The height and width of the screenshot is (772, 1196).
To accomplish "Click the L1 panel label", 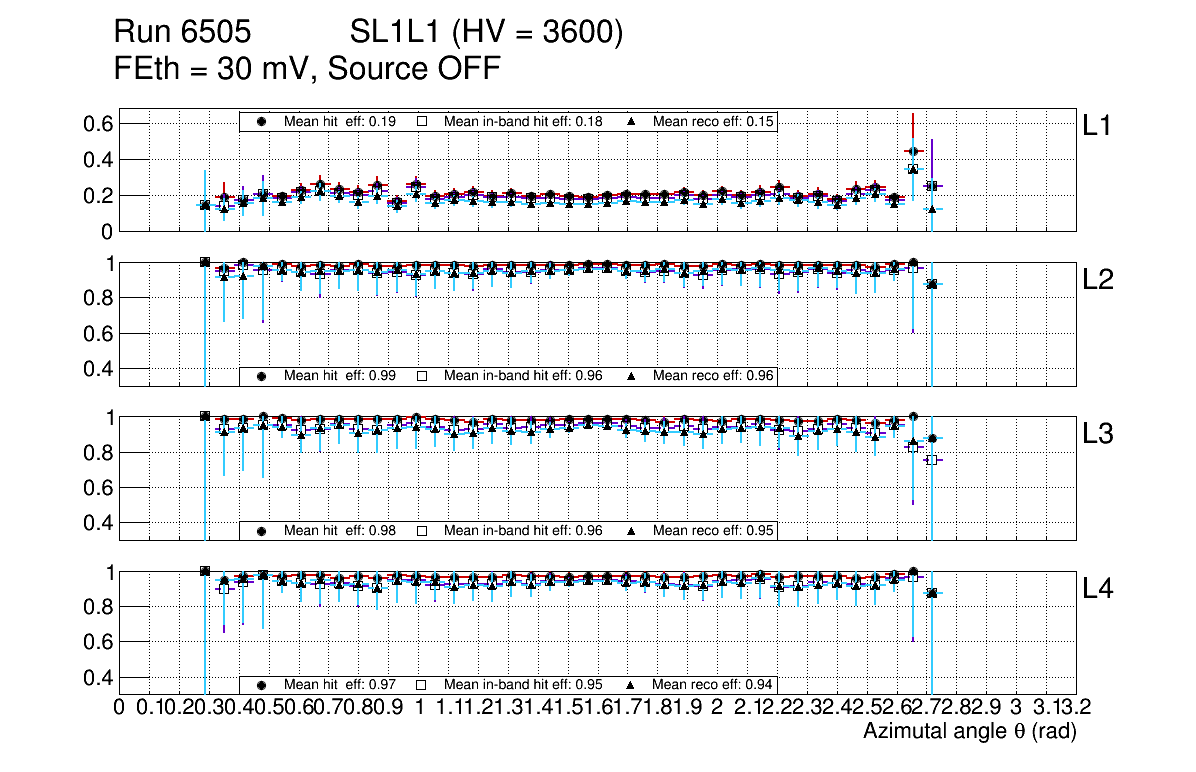I will [x=1097, y=126].
